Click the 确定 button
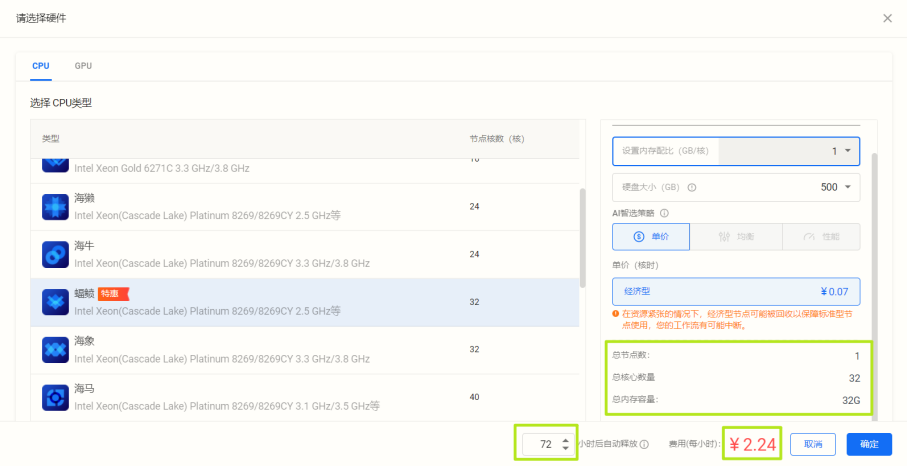Screen dimensions: 907x466 [x=869, y=445]
